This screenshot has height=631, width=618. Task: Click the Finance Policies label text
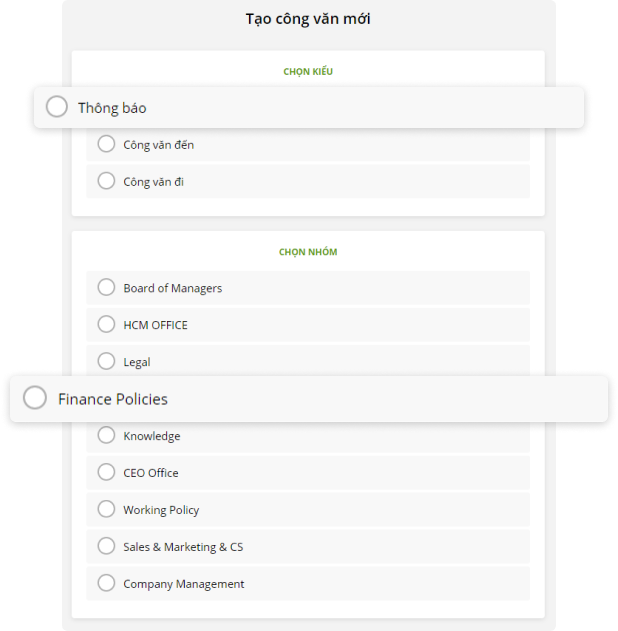(x=113, y=399)
